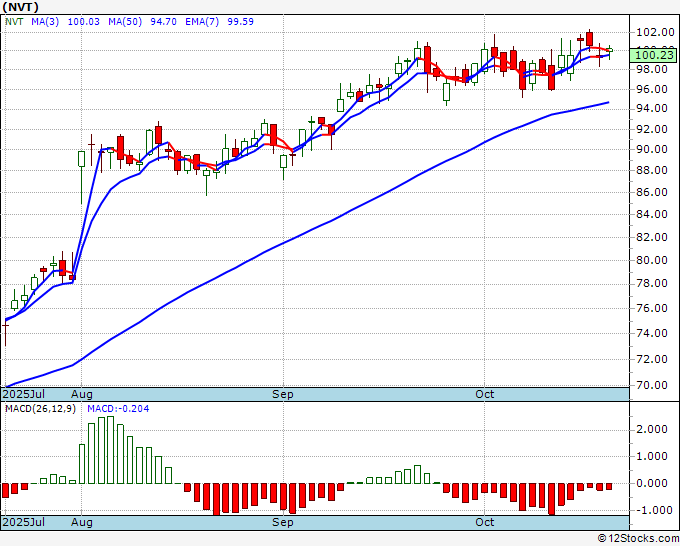680x546 pixels.
Task: Click the MA(50) legend label
Action: point(125,22)
